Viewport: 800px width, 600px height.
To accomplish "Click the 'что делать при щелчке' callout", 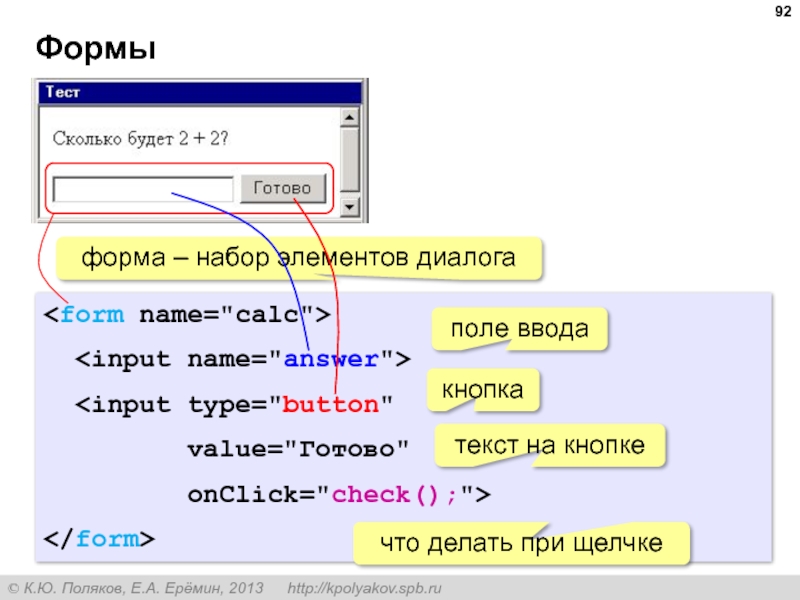I will pyautogui.click(x=521, y=543).
